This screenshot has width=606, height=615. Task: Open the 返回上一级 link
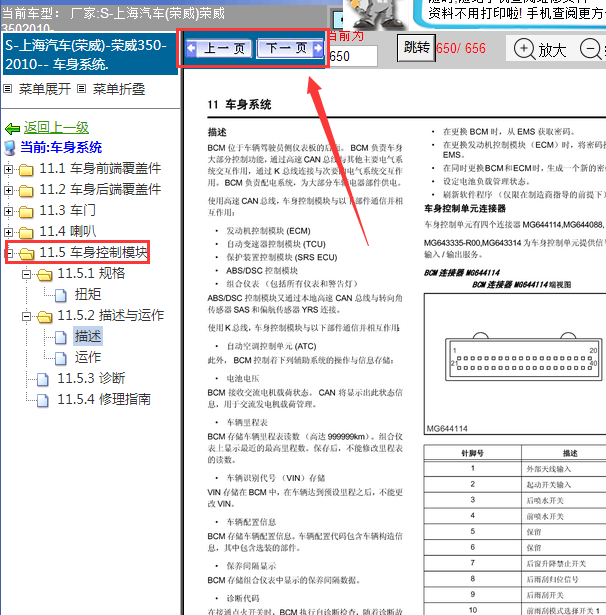point(56,127)
